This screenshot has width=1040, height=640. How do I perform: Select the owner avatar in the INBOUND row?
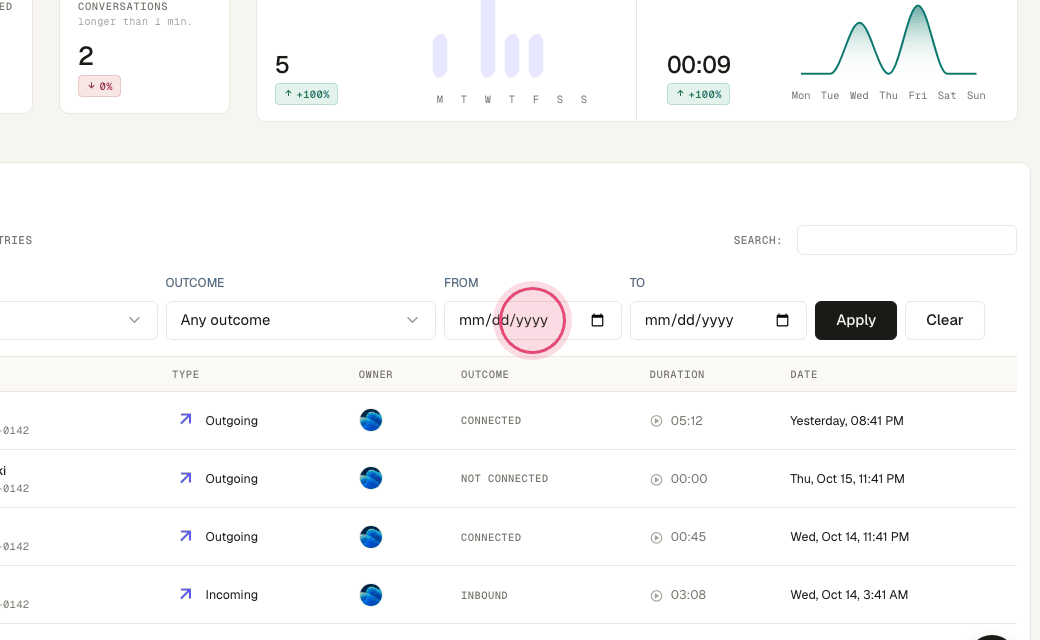click(x=371, y=595)
